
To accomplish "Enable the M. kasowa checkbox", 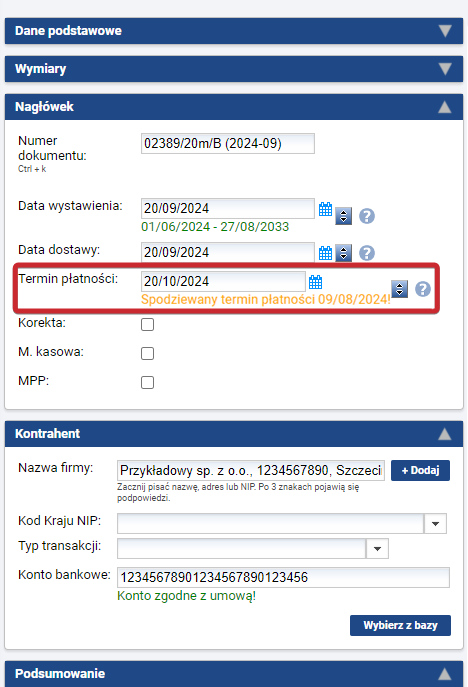I will (147, 353).
